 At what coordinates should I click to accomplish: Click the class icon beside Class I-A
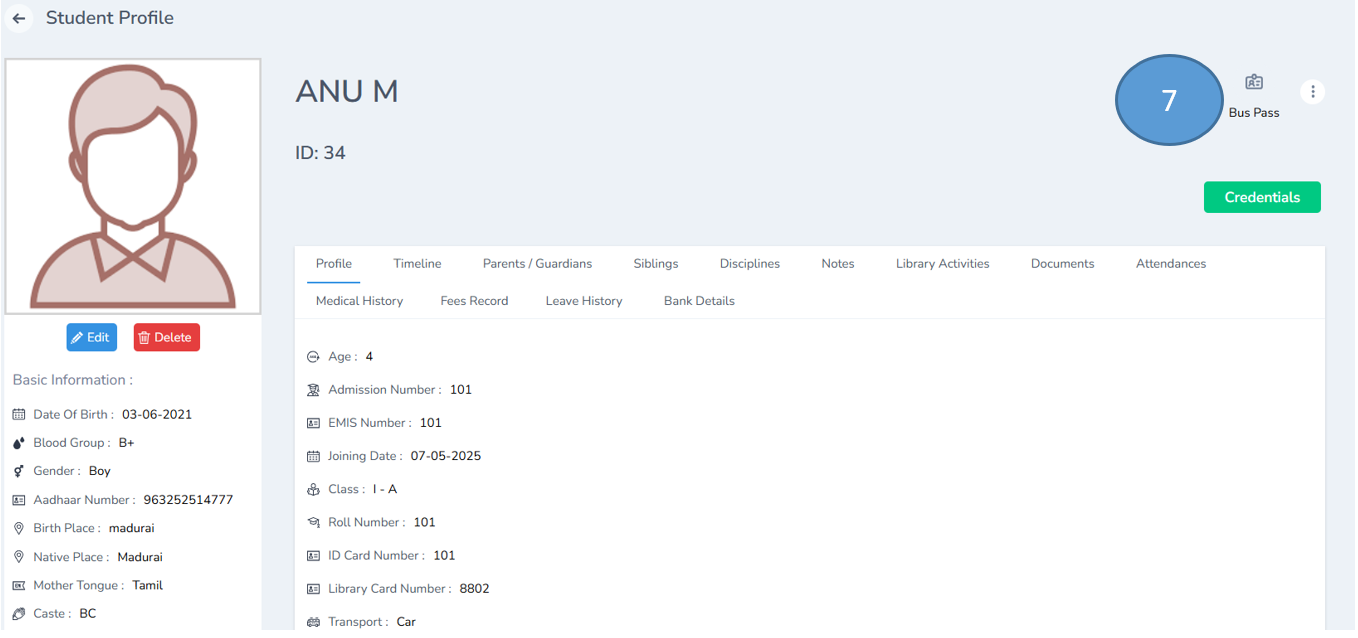(312, 488)
